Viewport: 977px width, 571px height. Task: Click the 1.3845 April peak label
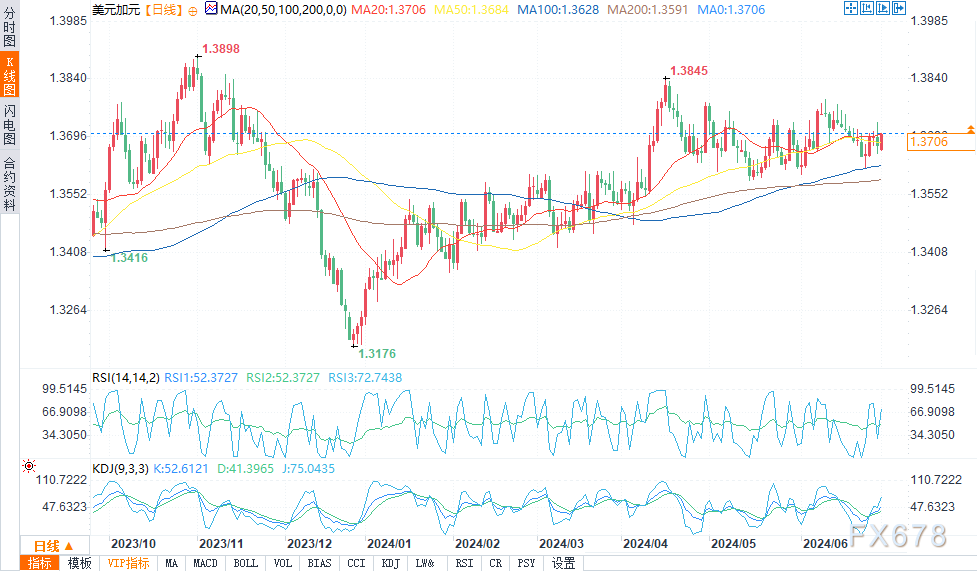(x=689, y=70)
